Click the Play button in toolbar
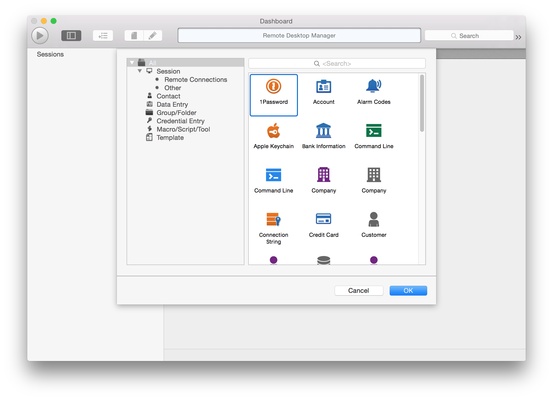553x400 pixels. (40, 36)
